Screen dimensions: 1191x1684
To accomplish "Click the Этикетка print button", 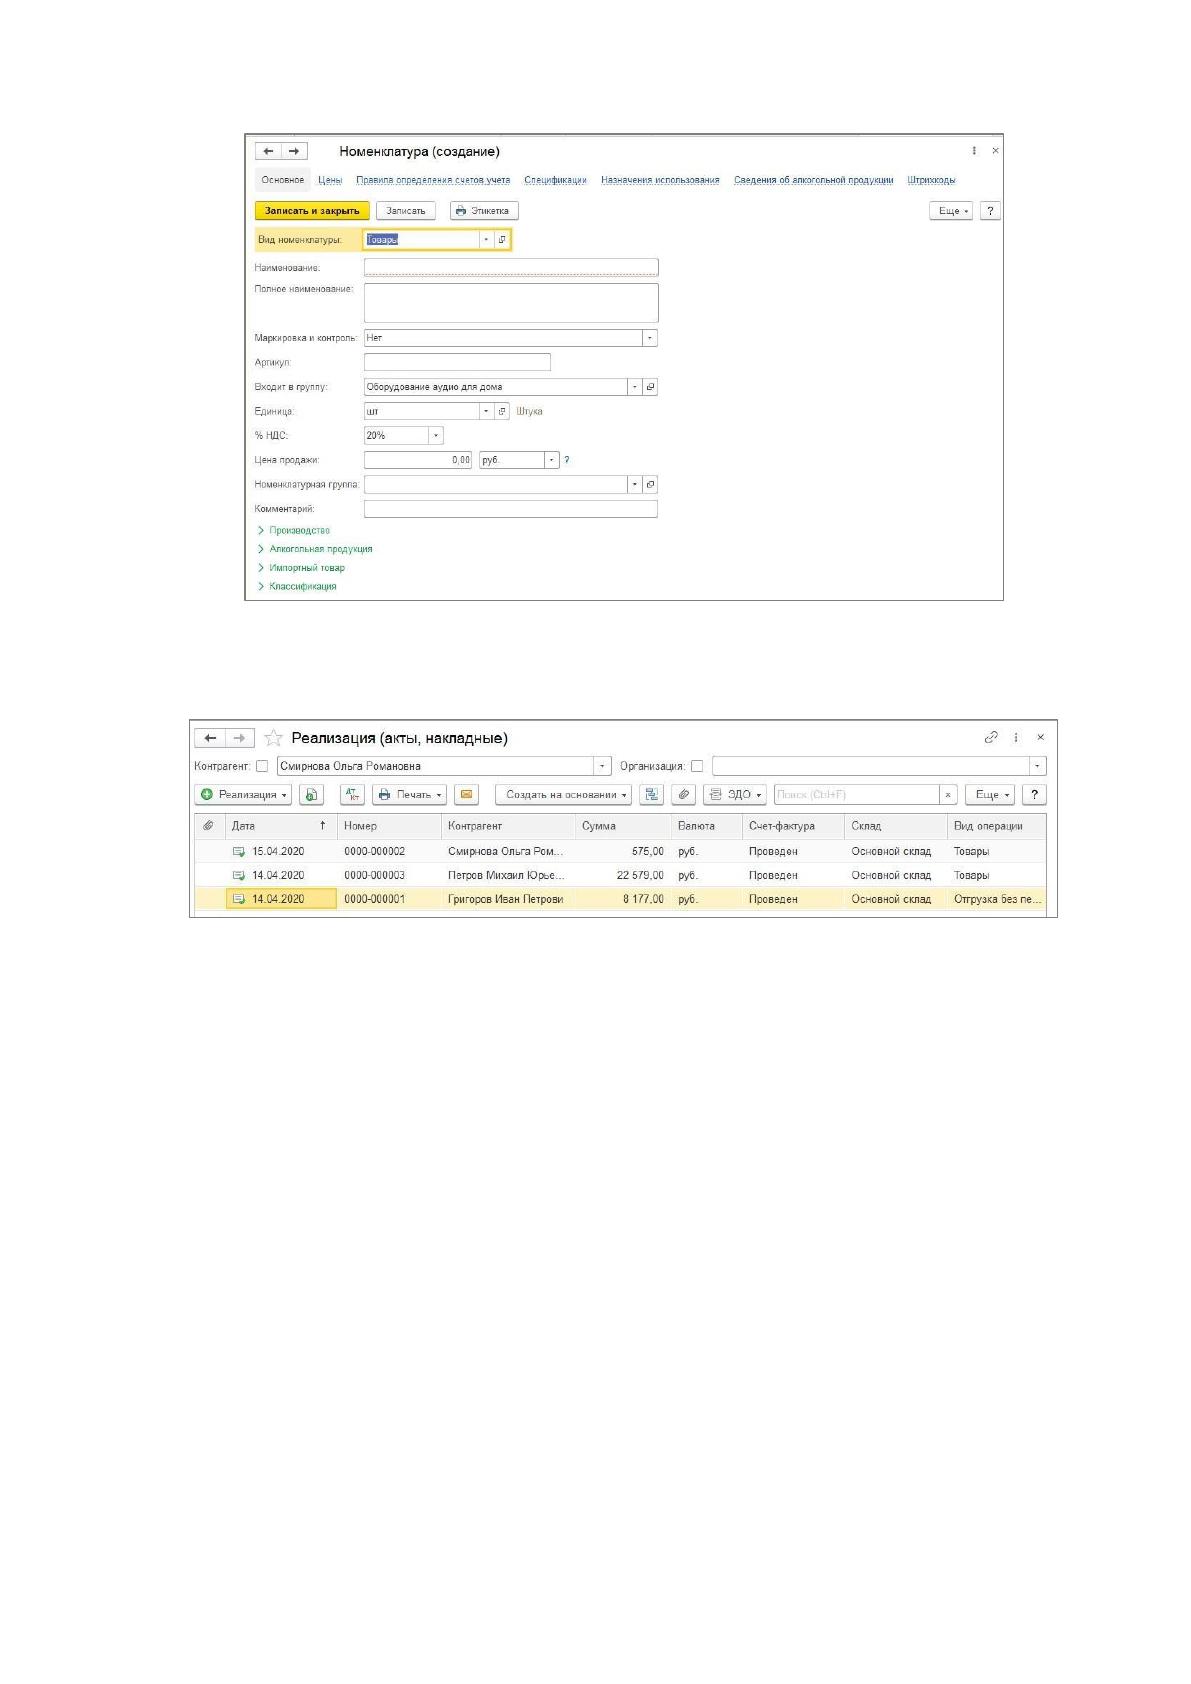I will pyautogui.click(x=484, y=211).
